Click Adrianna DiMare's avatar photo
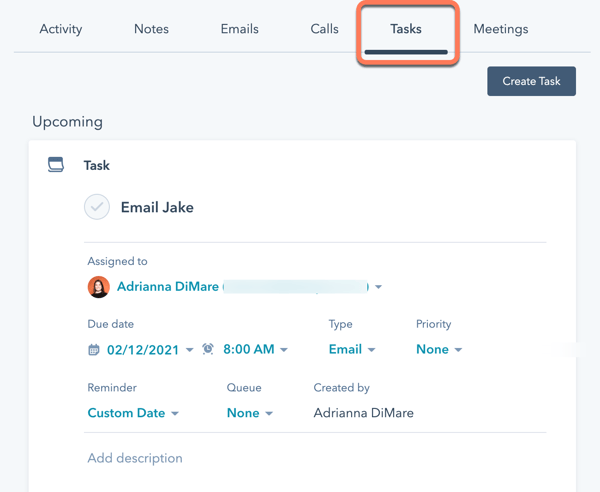 click(99, 287)
